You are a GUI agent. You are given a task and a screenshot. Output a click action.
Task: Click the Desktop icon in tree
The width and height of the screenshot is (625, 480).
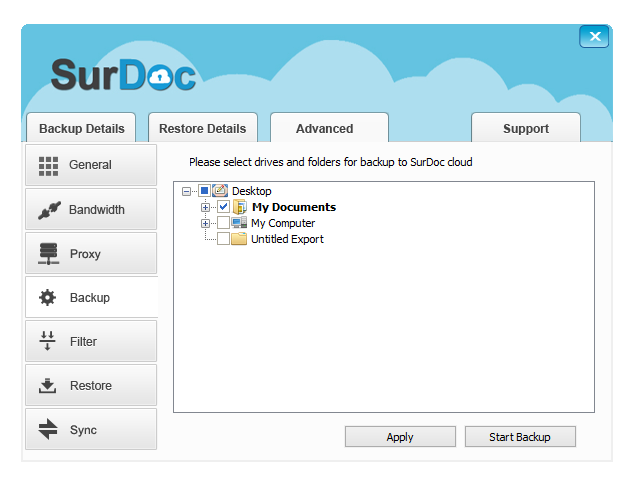[x=220, y=191]
